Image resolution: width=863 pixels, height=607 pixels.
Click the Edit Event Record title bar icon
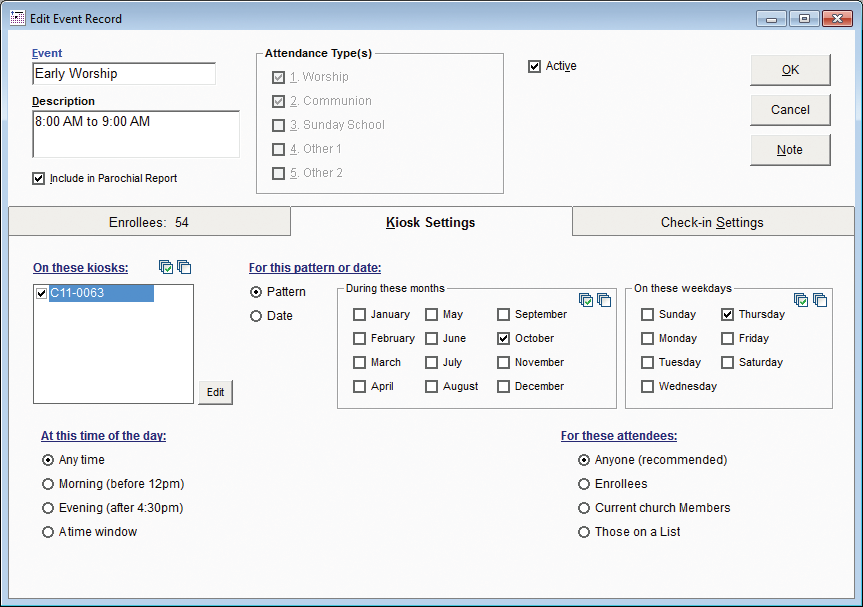17,18
